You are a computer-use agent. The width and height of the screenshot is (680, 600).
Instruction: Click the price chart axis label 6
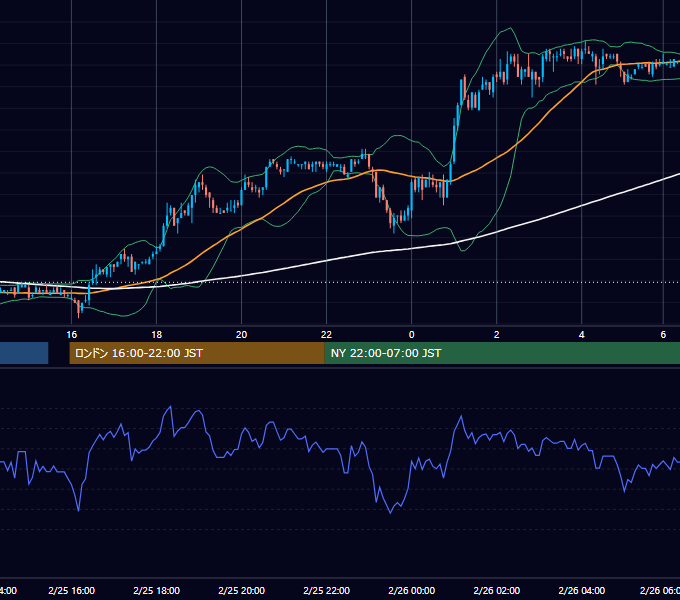pyautogui.click(x=663, y=335)
